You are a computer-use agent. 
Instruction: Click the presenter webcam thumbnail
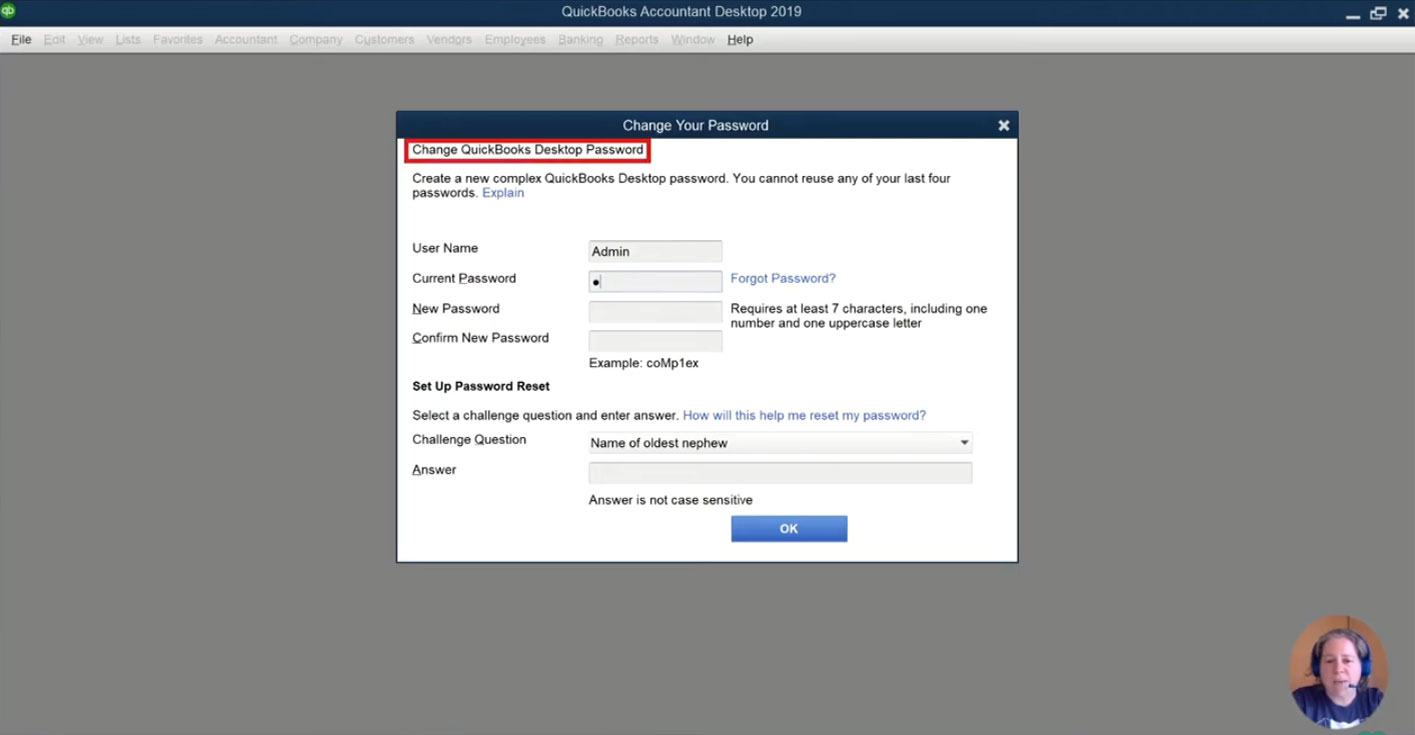pos(1338,670)
